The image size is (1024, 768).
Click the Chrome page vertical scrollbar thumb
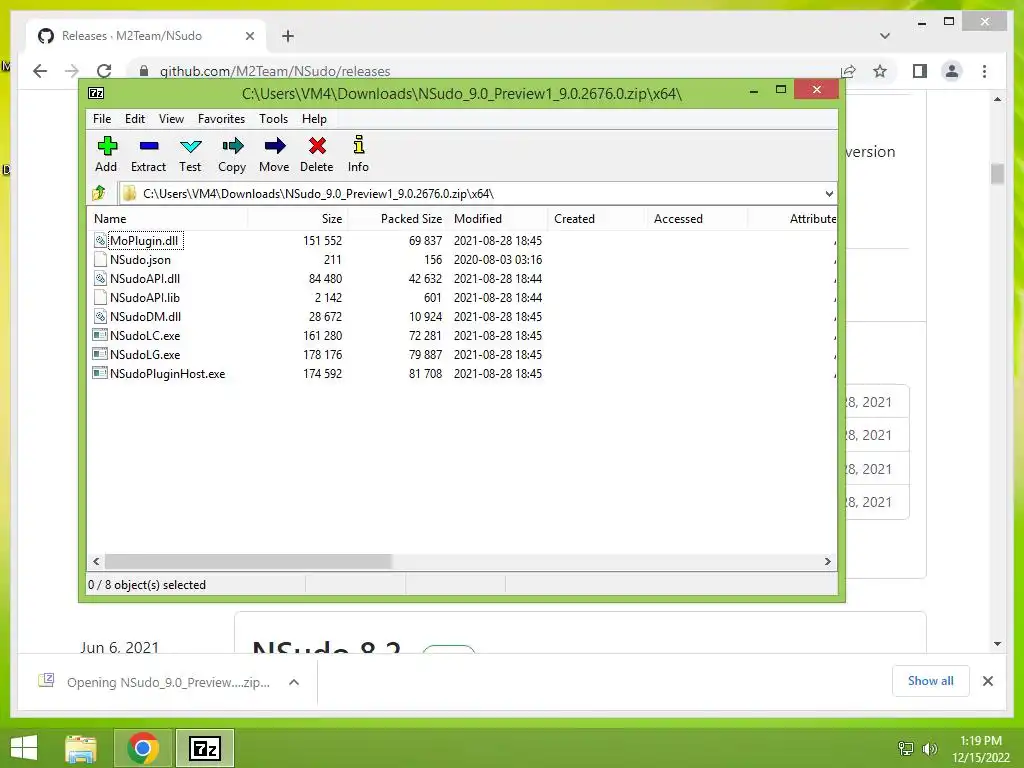997,174
